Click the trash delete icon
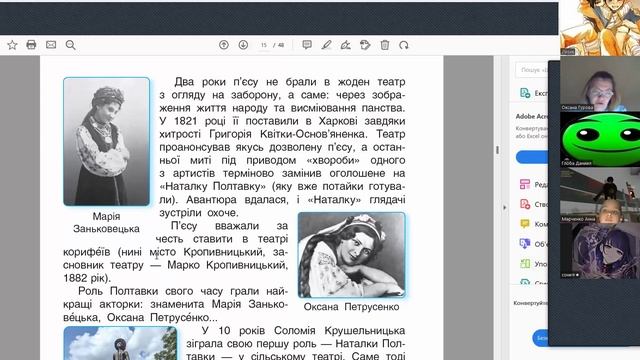This screenshot has width=640, height=360. pos(384,45)
